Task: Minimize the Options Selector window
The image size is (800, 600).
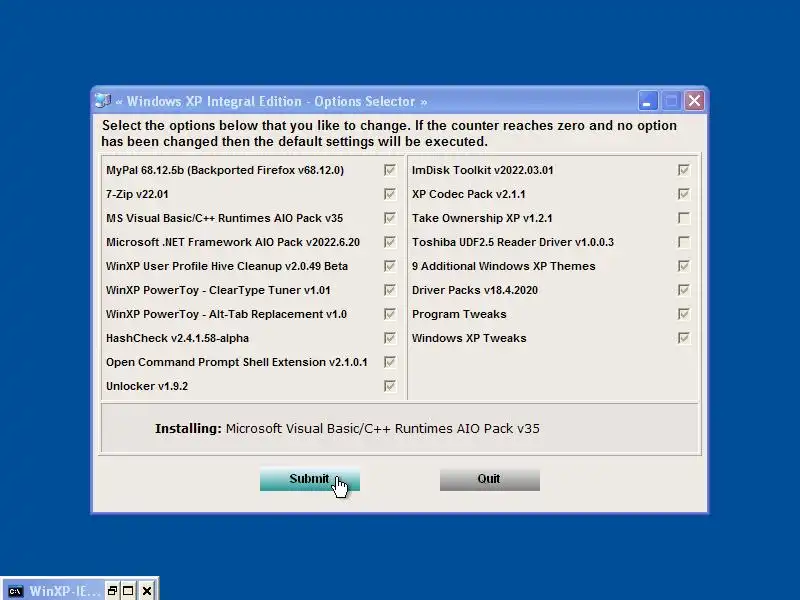Action: pos(647,101)
